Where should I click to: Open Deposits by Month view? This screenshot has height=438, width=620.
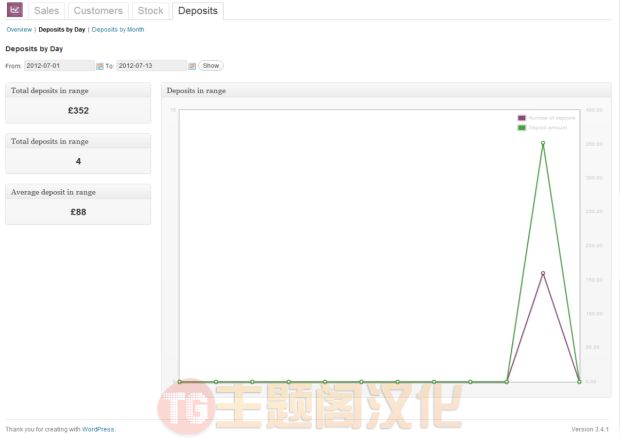[118, 30]
